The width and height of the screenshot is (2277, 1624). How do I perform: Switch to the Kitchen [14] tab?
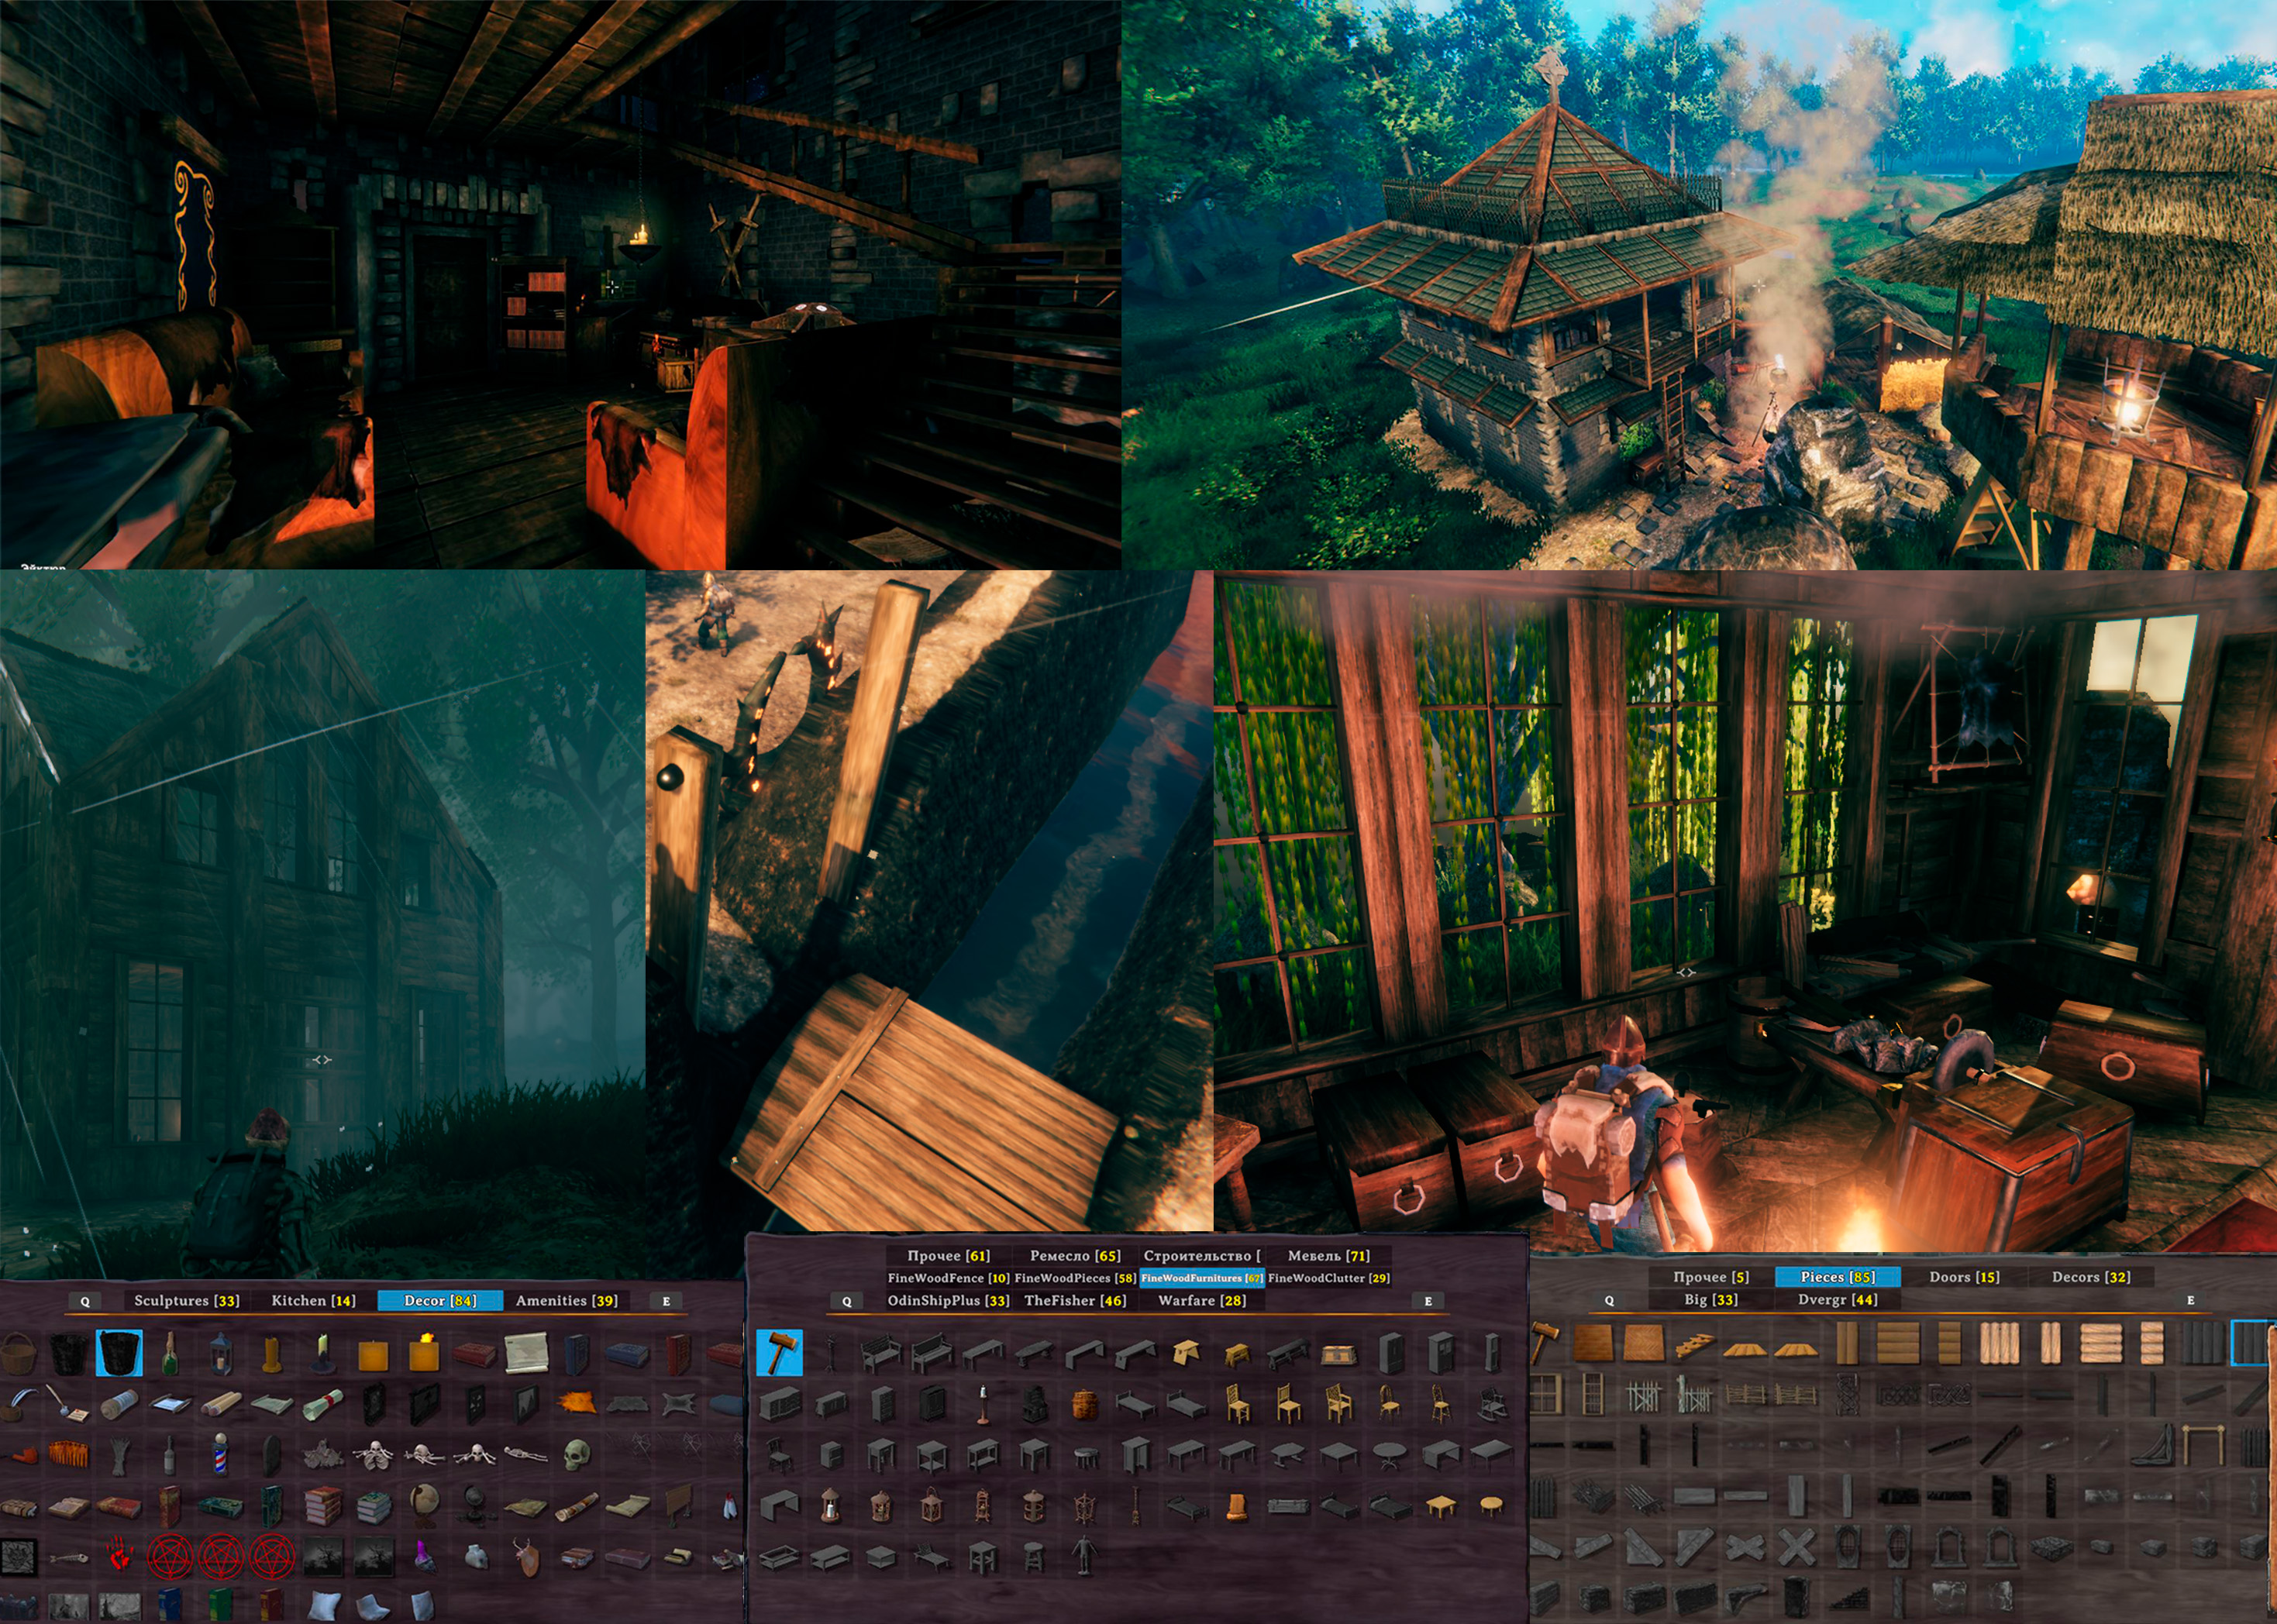click(x=313, y=1301)
